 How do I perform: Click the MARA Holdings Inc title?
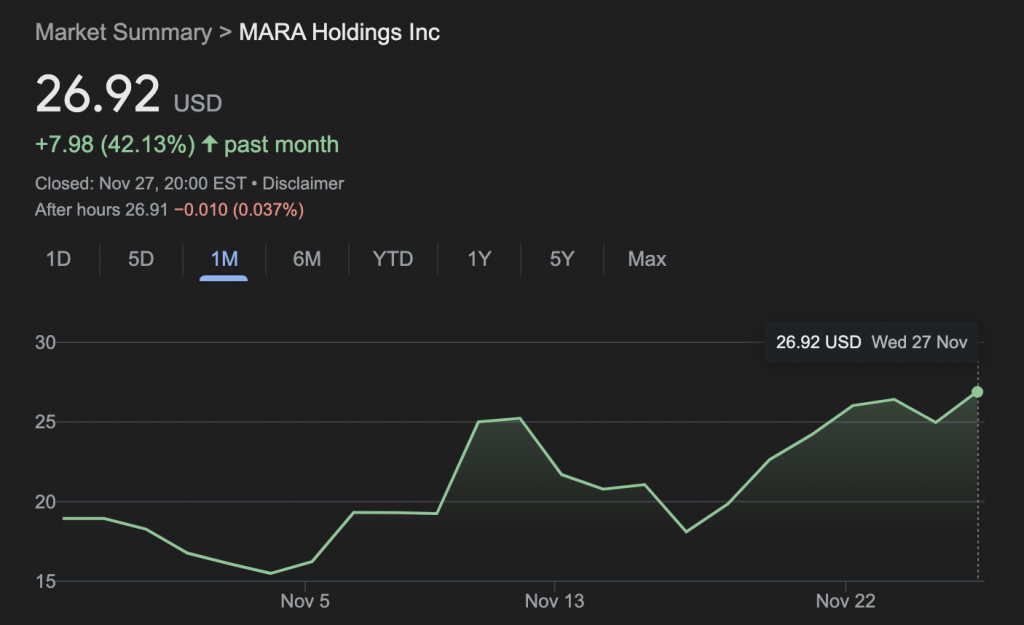pos(339,32)
